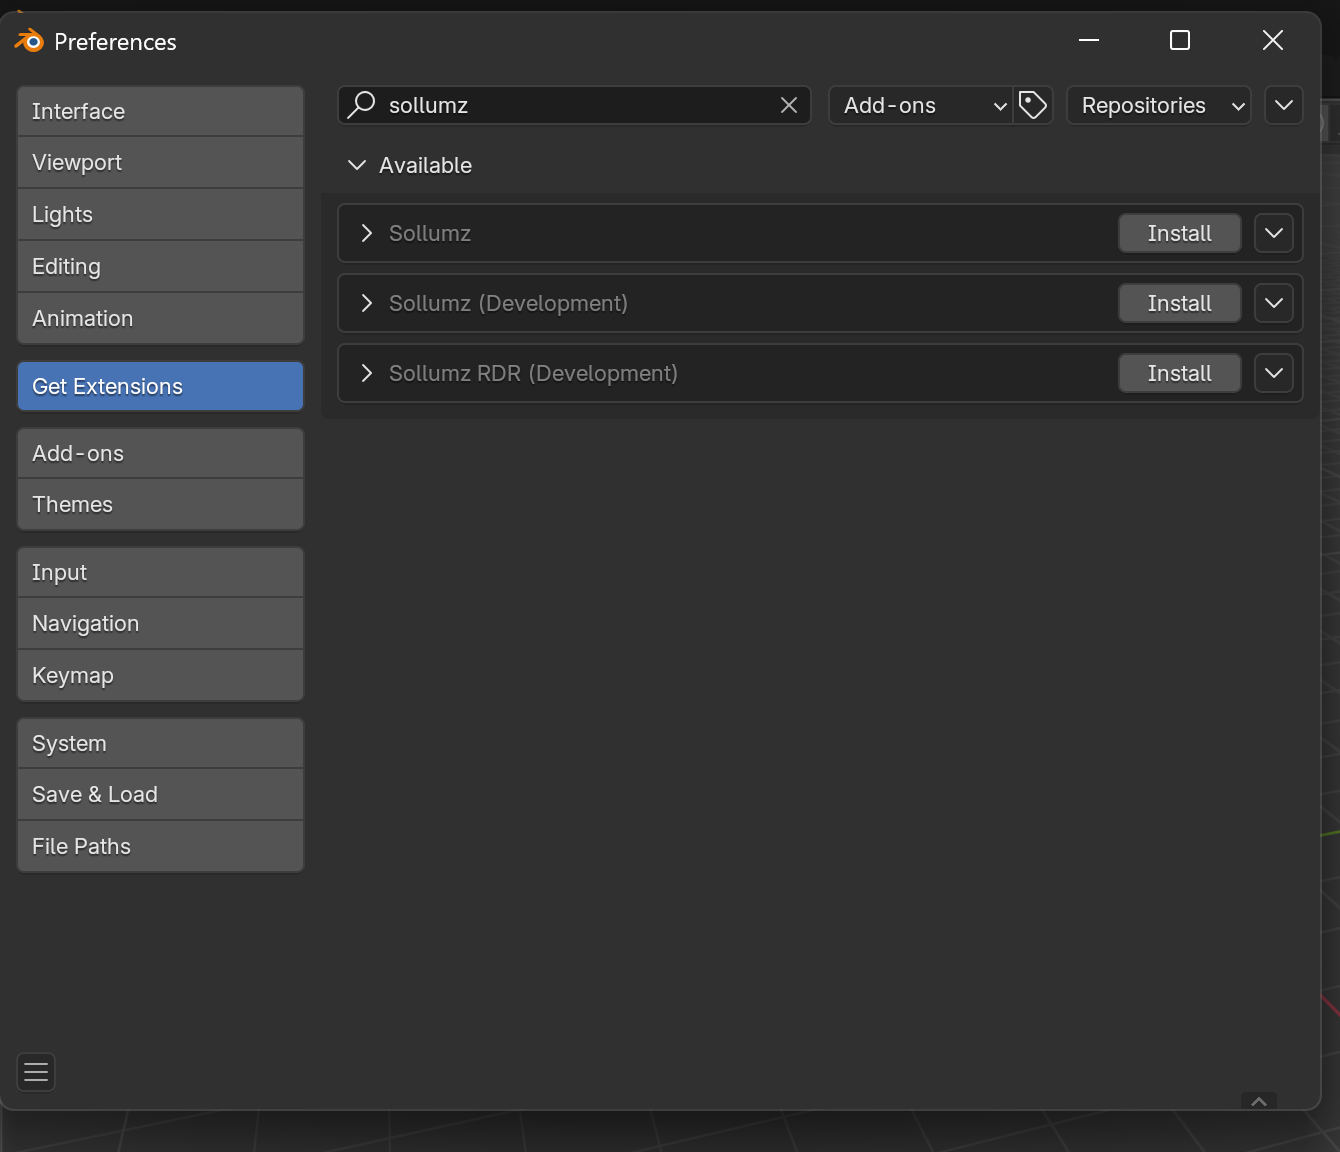Go to the File Paths section
Image resolution: width=1340 pixels, height=1152 pixels.
(160, 846)
